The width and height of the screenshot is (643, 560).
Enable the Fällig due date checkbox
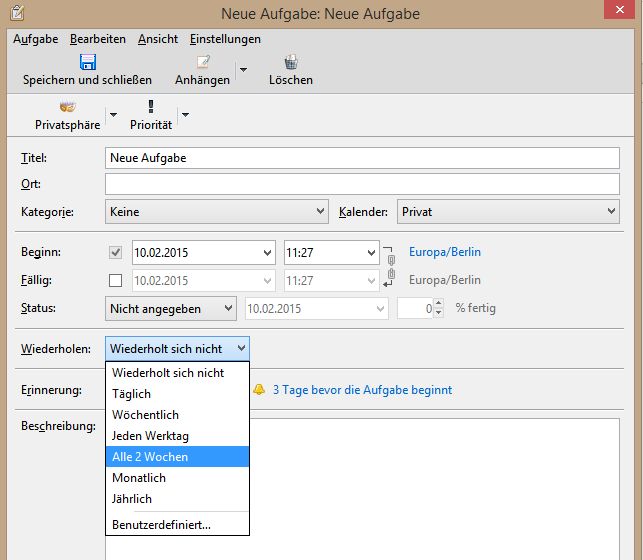[x=115, y=280]
